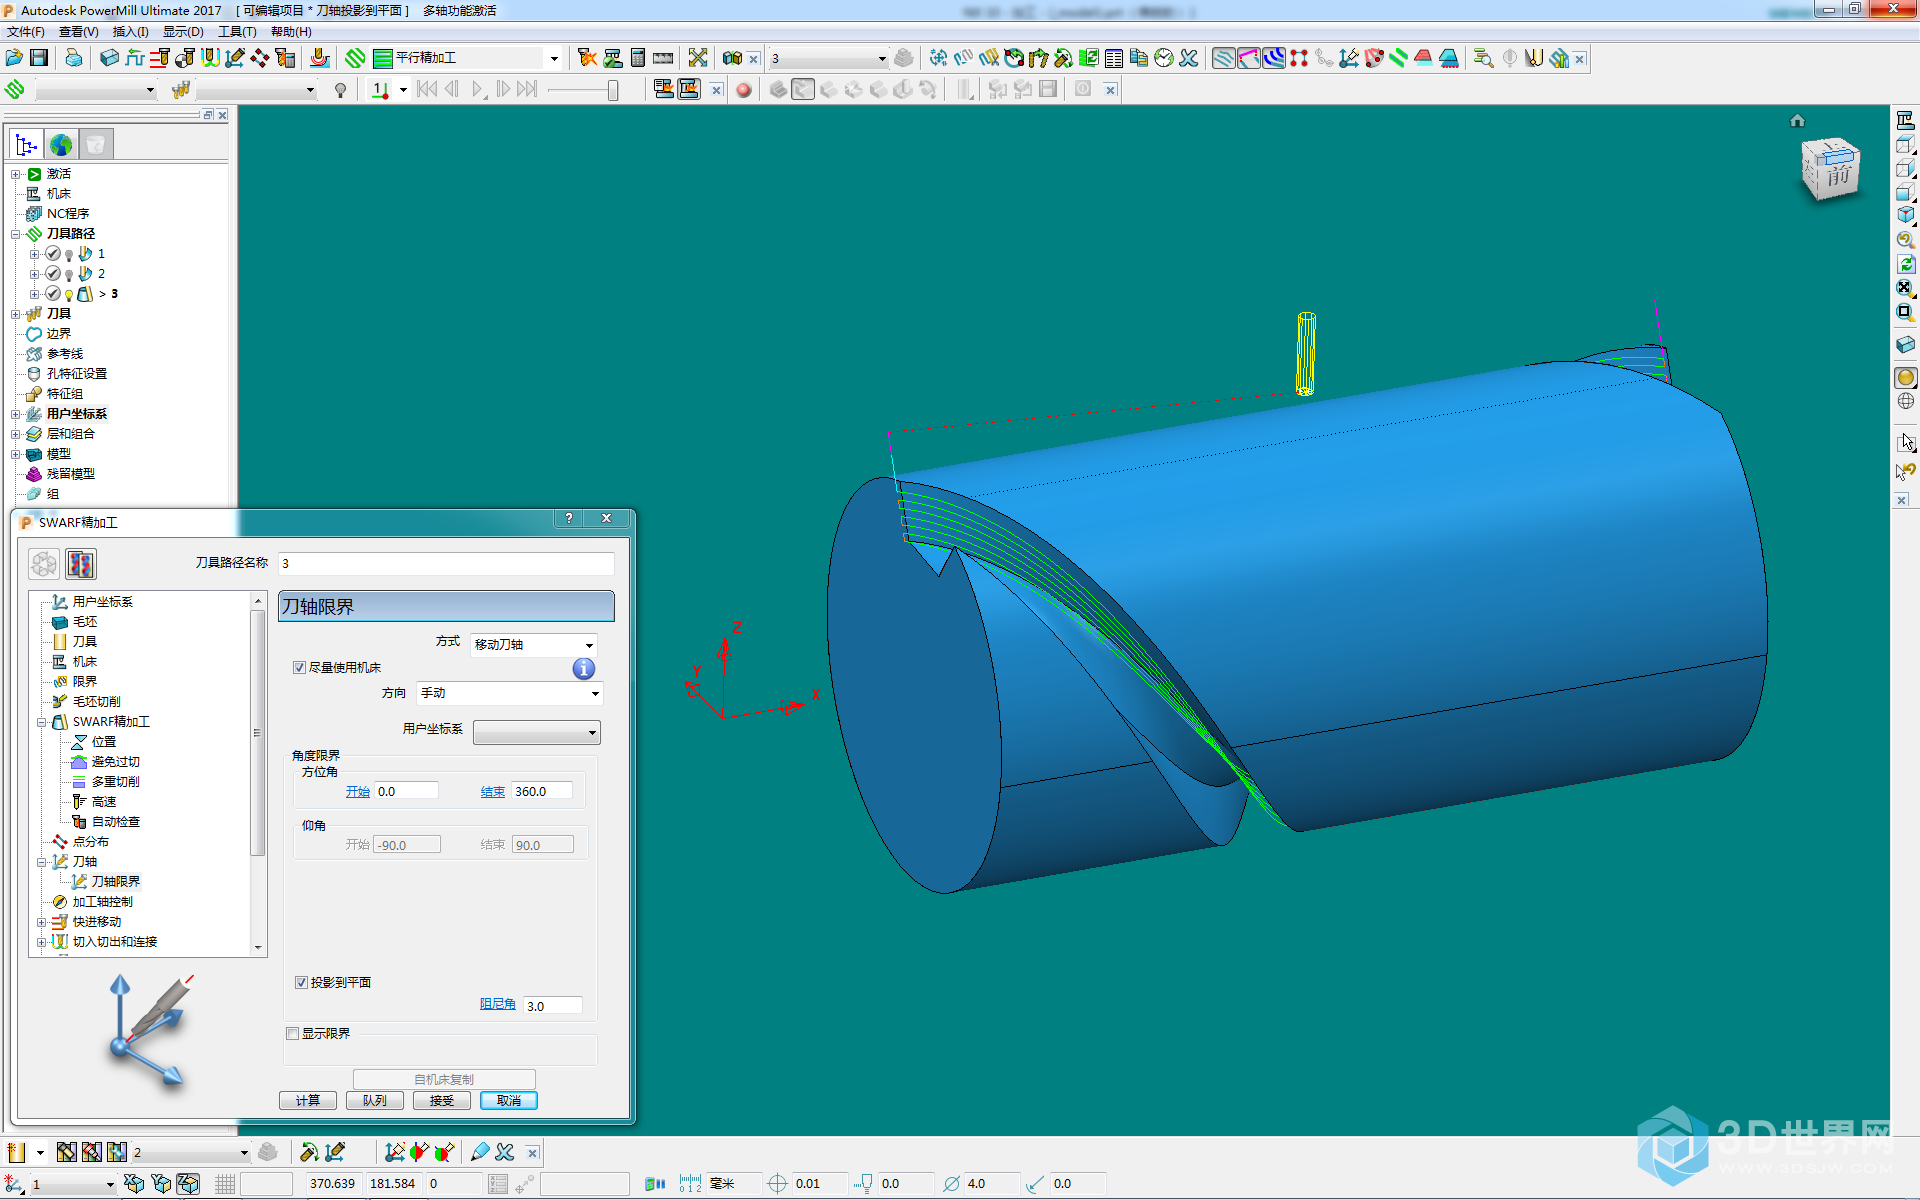Open the 插入(I) menu
The width and height of the screenshot is (1920, 1200).
click(x=130, y=32)
